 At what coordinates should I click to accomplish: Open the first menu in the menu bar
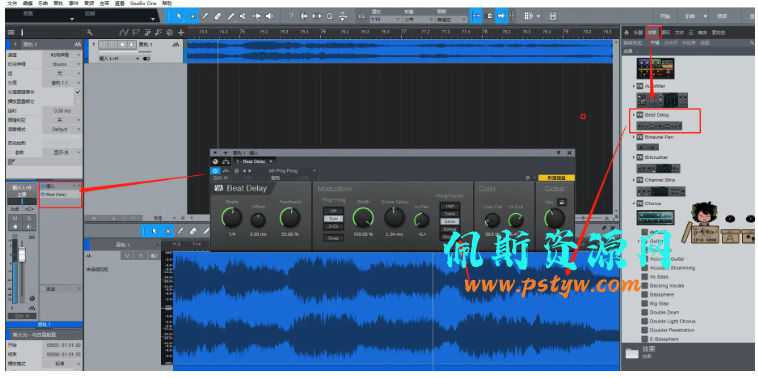coord(12,3)
